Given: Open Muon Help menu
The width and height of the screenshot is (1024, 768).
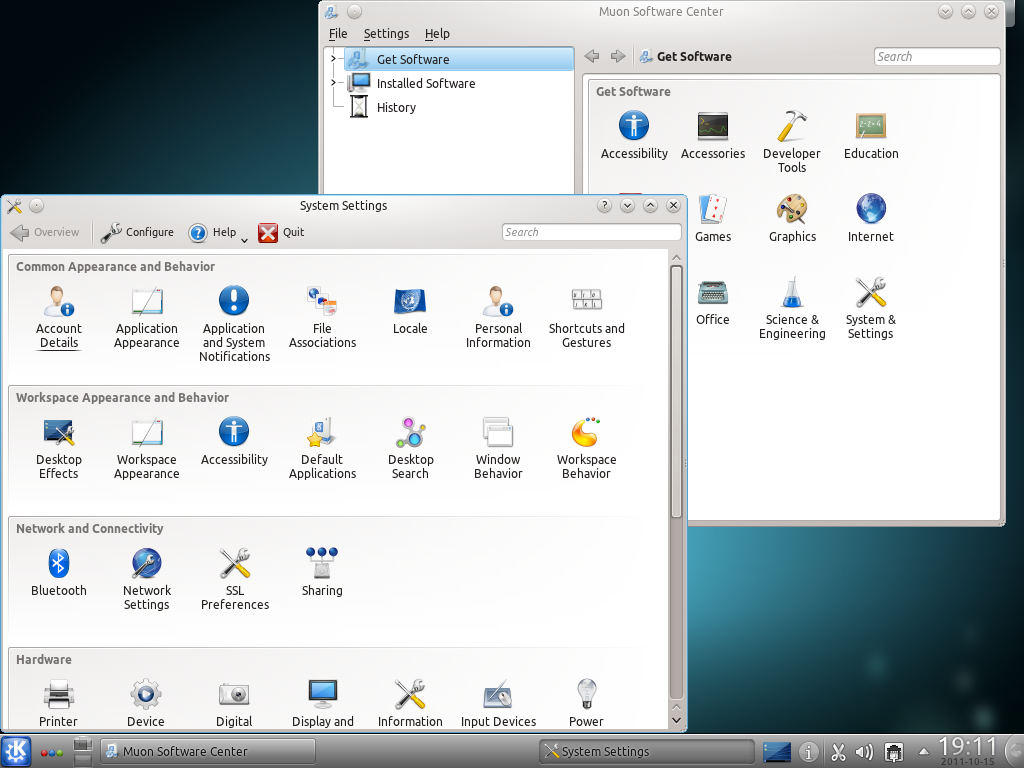Looking at the screenshot, I should point(437,33).
